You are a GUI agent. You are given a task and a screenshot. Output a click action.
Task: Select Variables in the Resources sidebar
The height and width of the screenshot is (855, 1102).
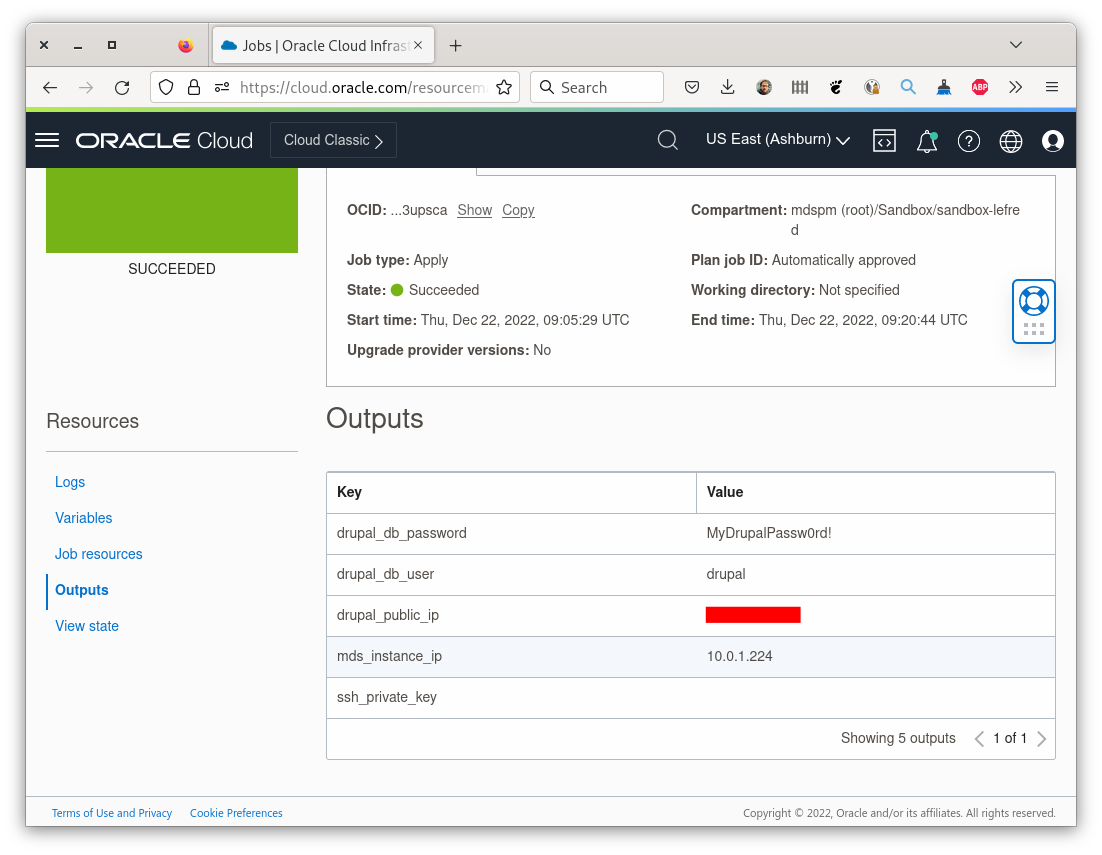click(83, 518)
